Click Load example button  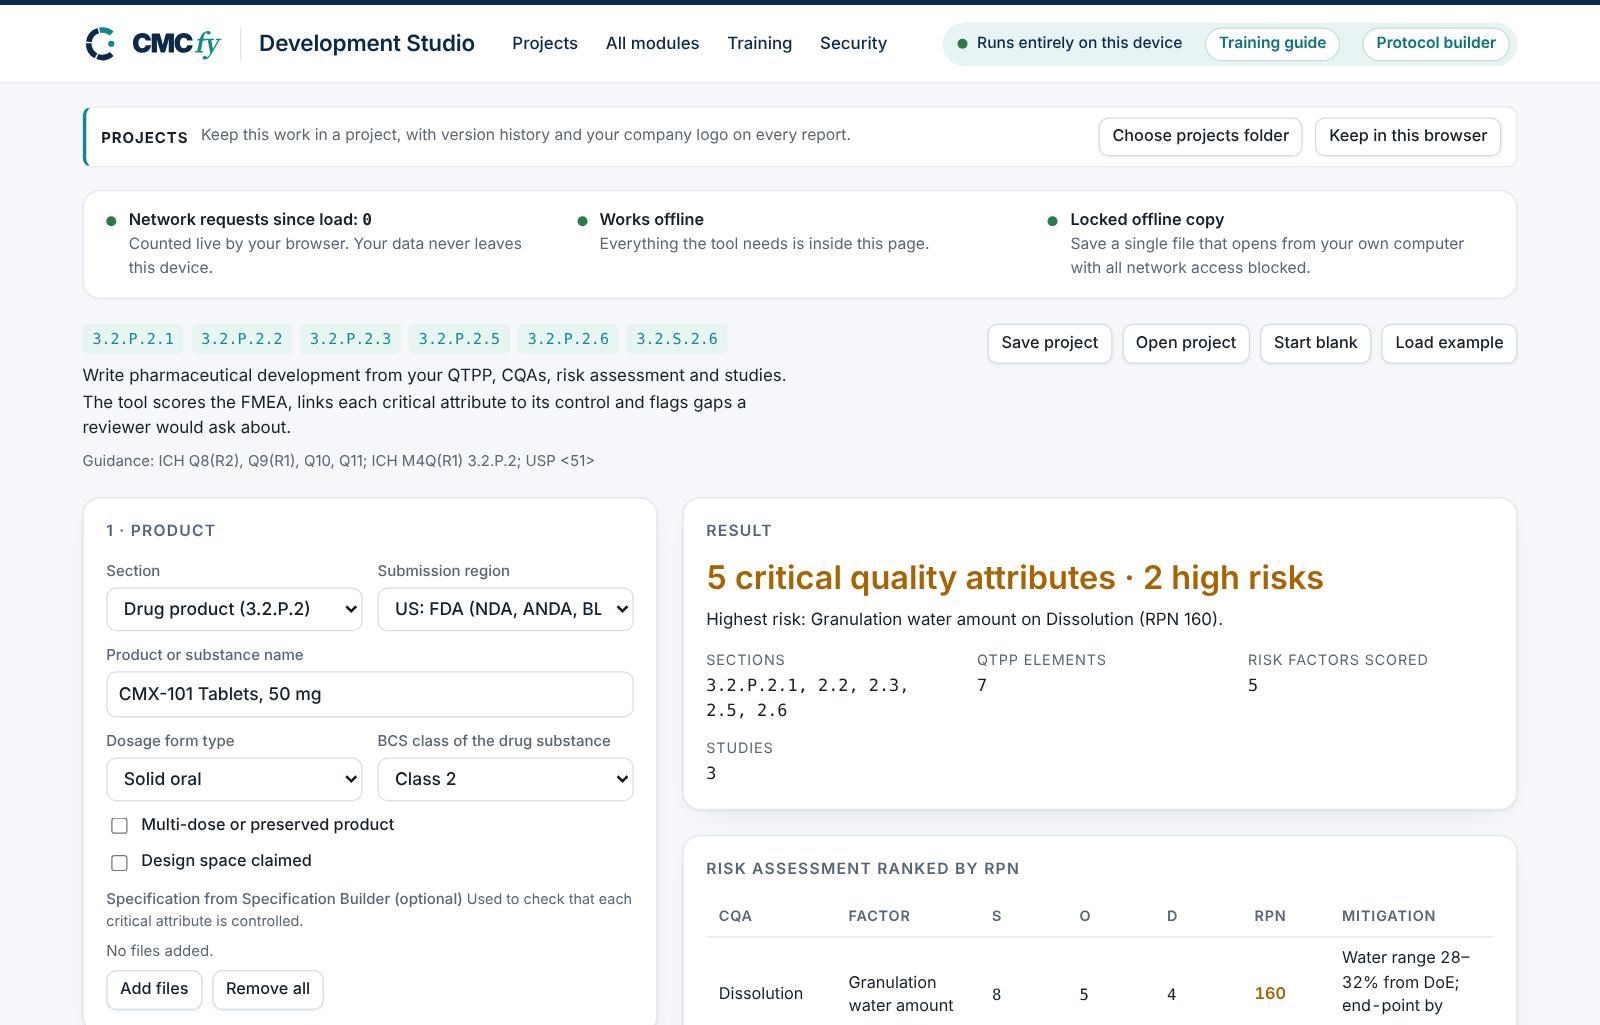(1449, 343)
